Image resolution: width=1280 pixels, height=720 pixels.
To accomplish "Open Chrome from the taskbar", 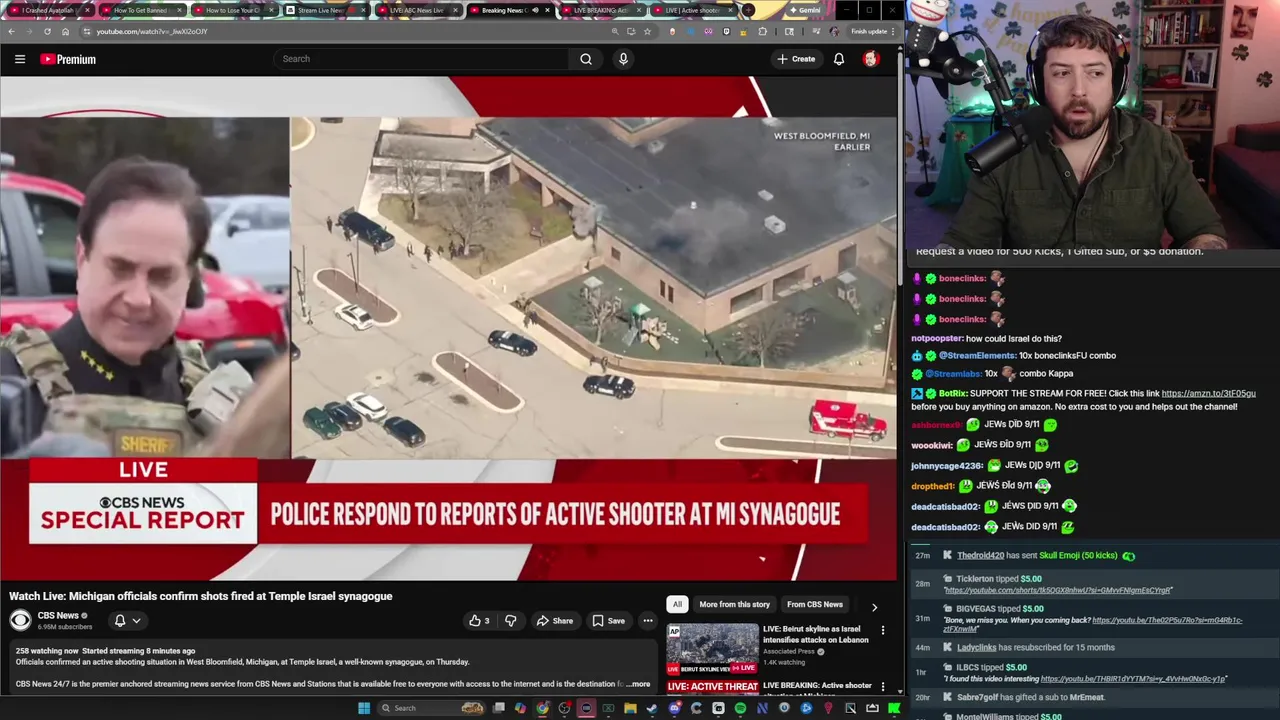I will pyautogui.click(x=542, y=708).
